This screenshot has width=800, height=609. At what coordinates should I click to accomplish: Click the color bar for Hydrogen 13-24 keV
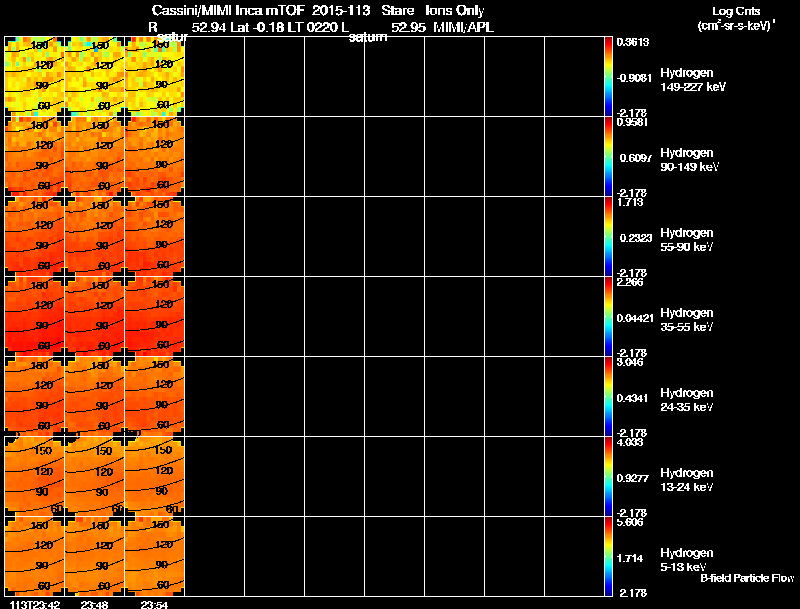point(608,476)
